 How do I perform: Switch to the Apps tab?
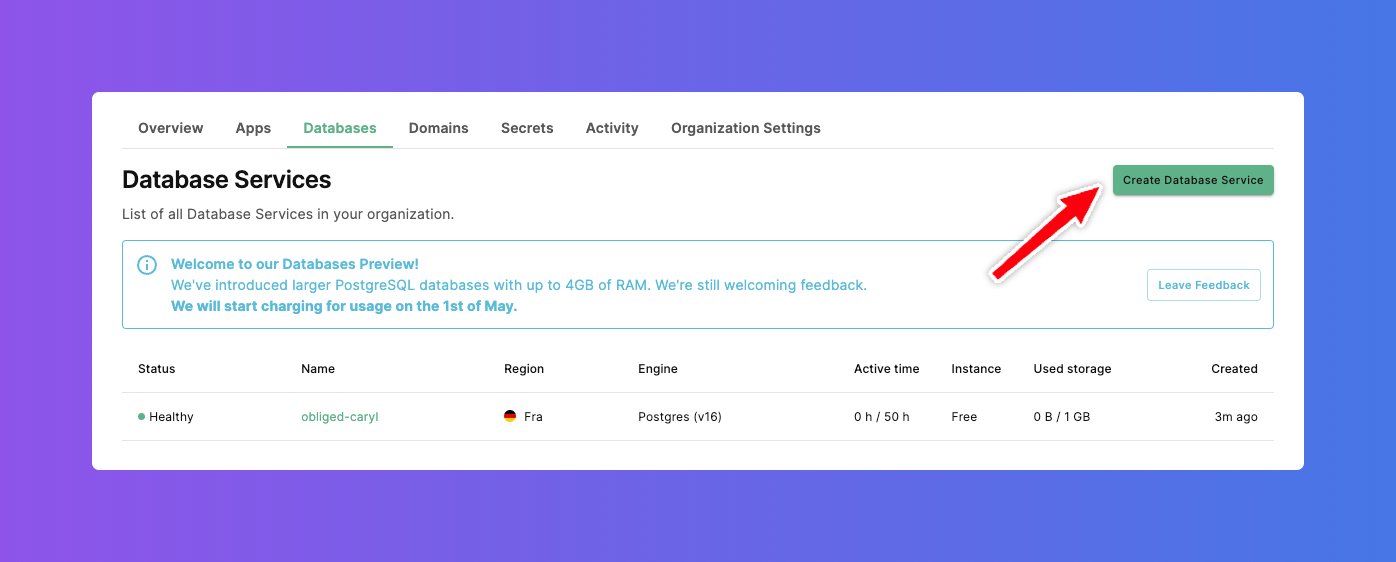pyautogui.click(x=253, y=128)
